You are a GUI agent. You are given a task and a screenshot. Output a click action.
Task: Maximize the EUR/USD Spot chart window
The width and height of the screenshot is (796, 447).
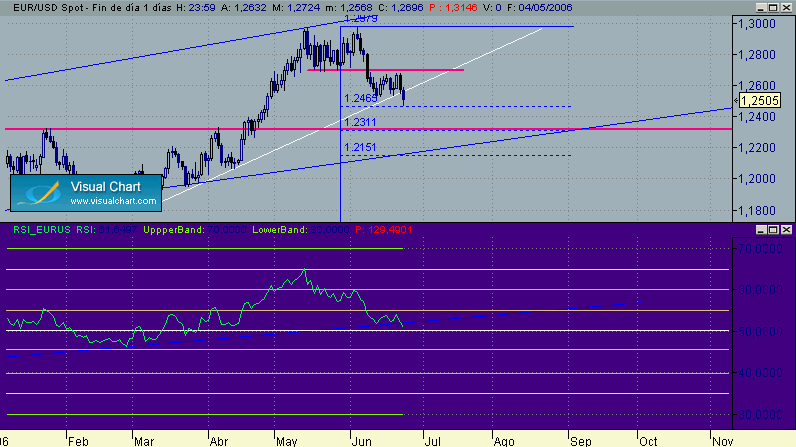tap(773, 8)
